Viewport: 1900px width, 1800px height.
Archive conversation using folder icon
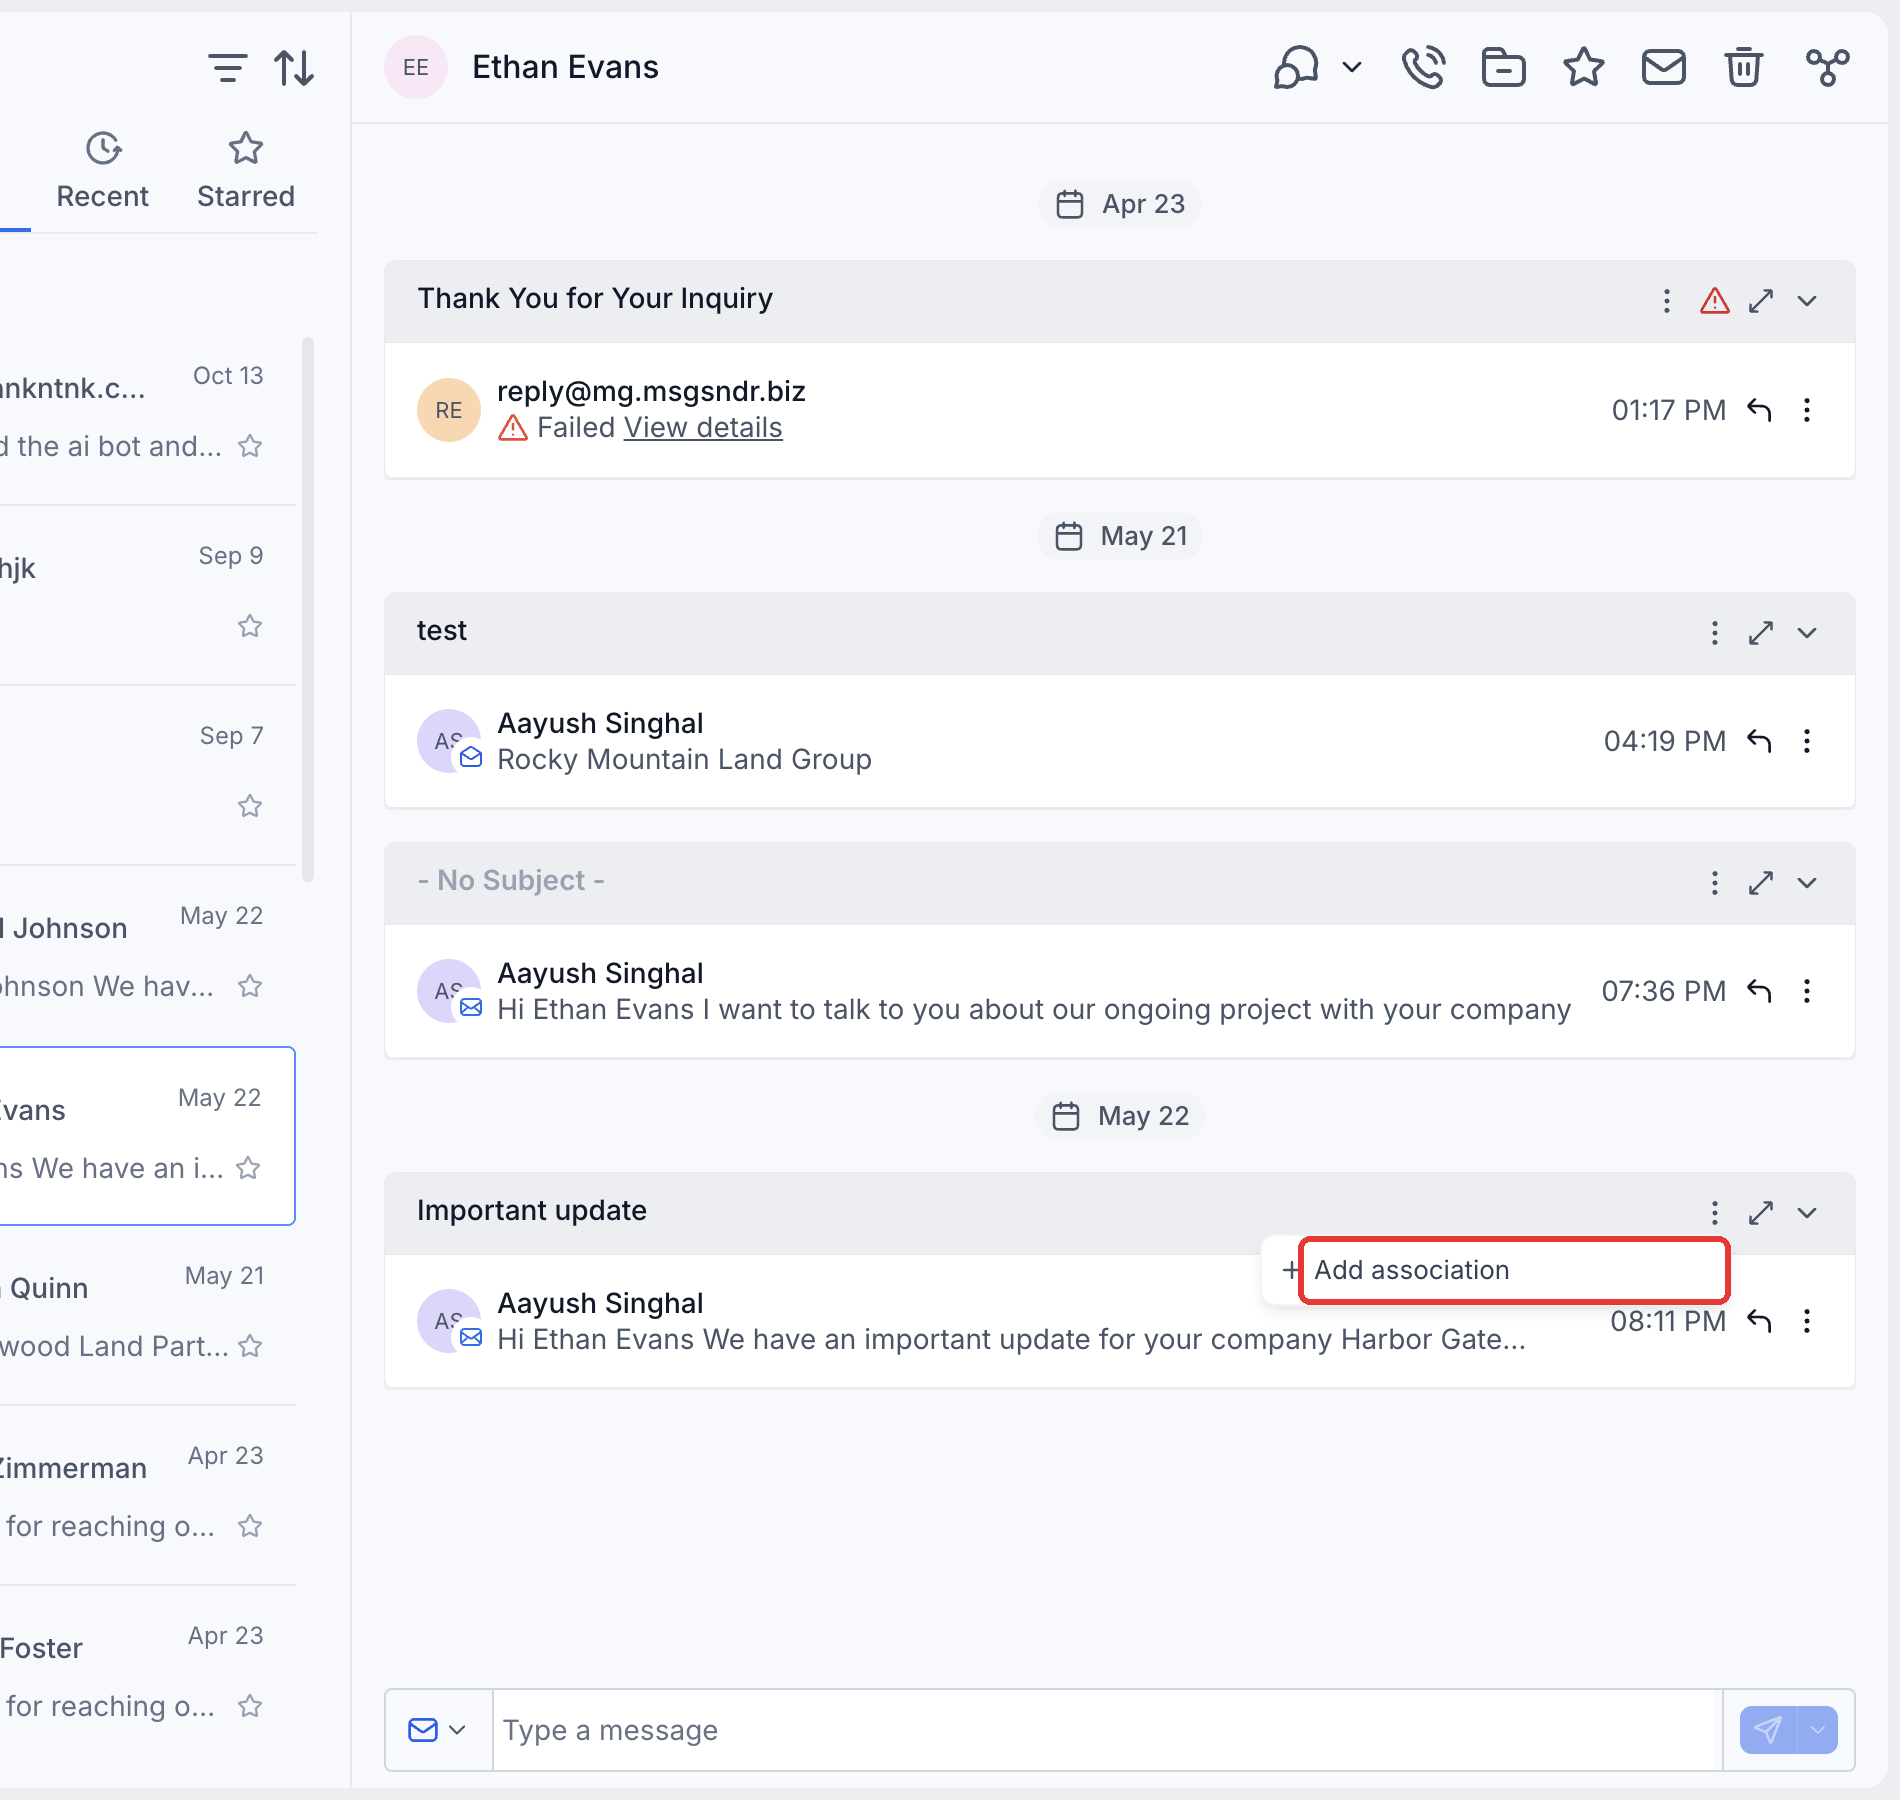(1503, 68)
